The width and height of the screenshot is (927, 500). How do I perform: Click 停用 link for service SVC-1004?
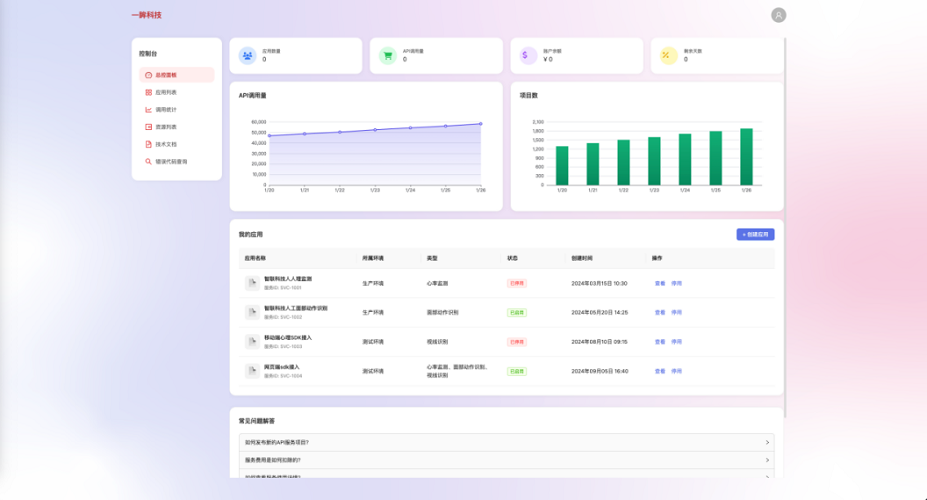676,371
